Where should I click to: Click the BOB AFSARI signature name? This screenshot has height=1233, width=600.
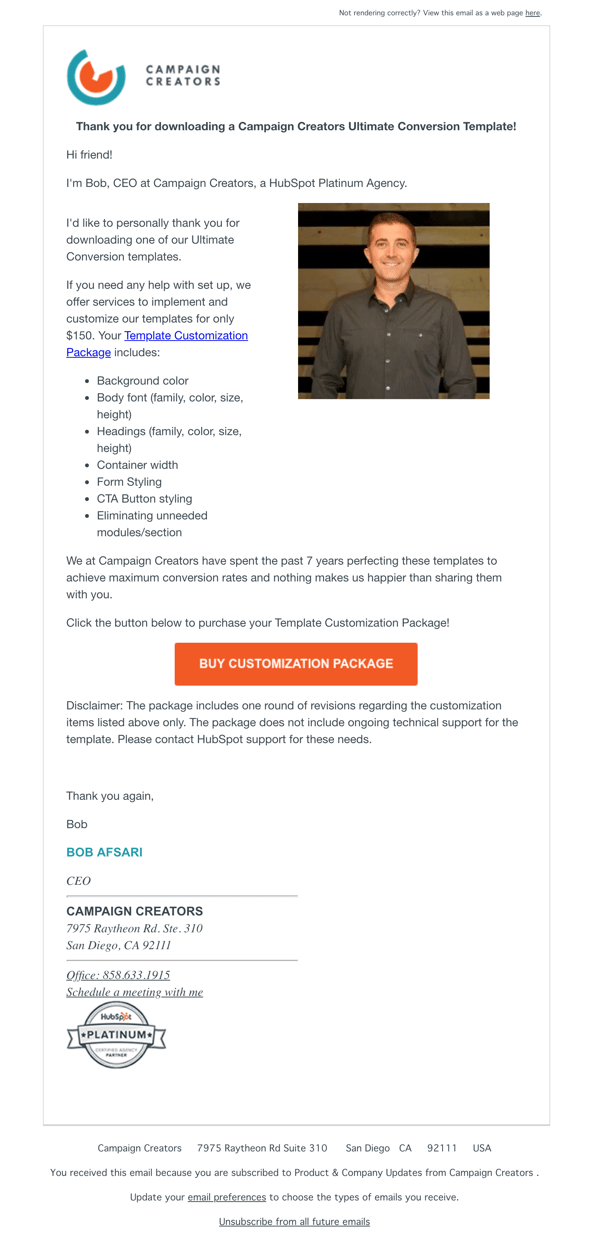[104, 852]
